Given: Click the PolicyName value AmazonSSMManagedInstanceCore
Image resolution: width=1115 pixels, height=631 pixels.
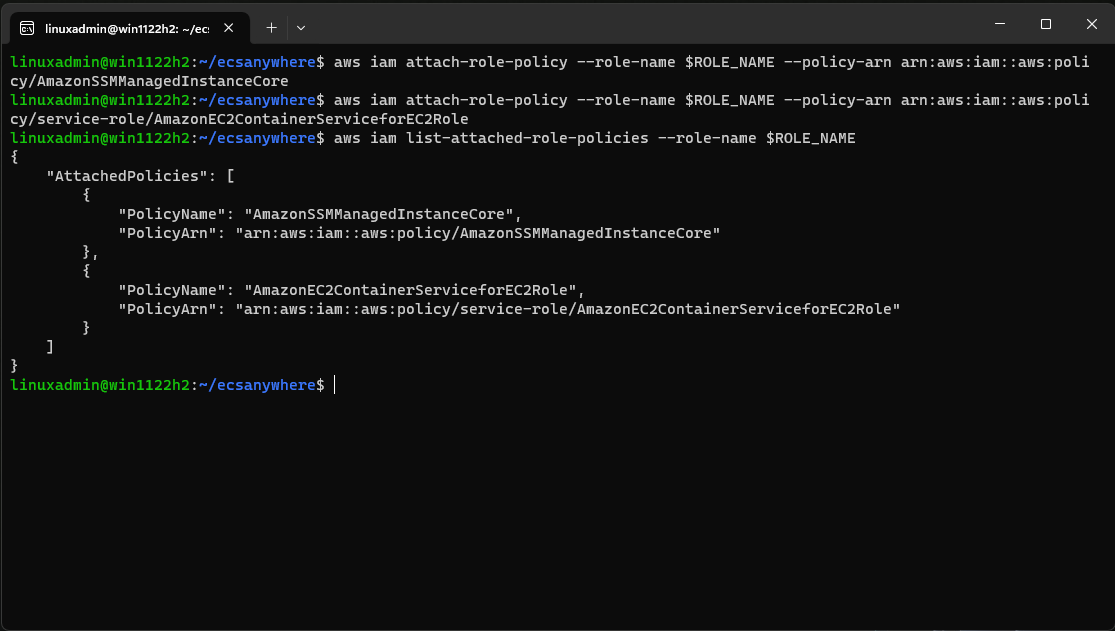Looking at the screenshot, I should click(382, 214).
